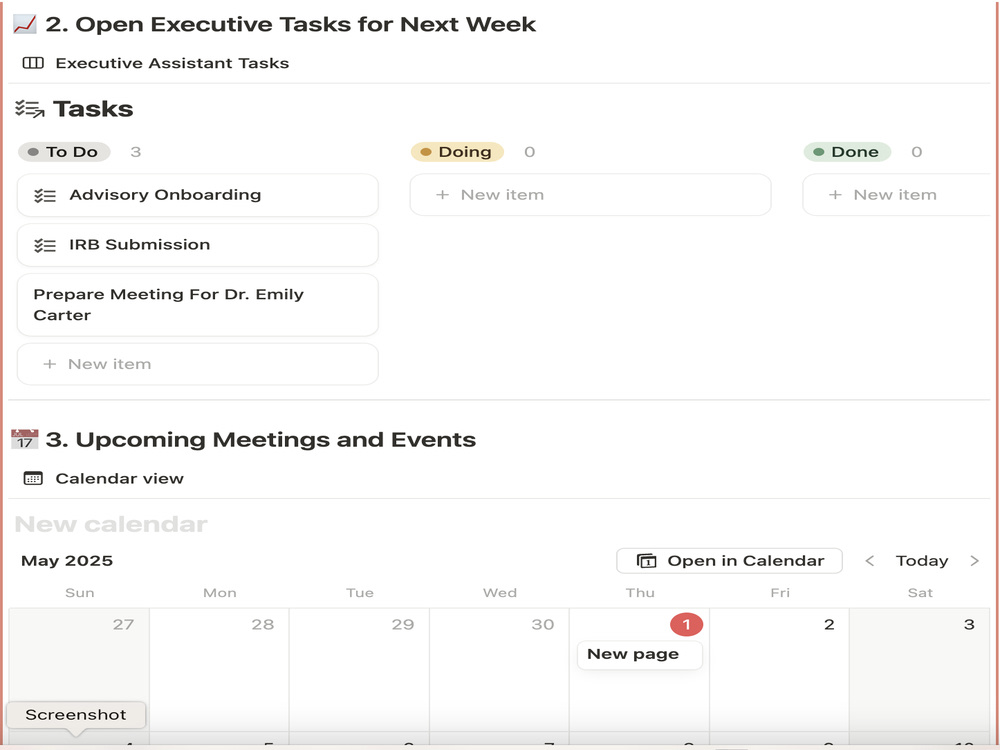Jump to Today in the calendar

point(922,561)
